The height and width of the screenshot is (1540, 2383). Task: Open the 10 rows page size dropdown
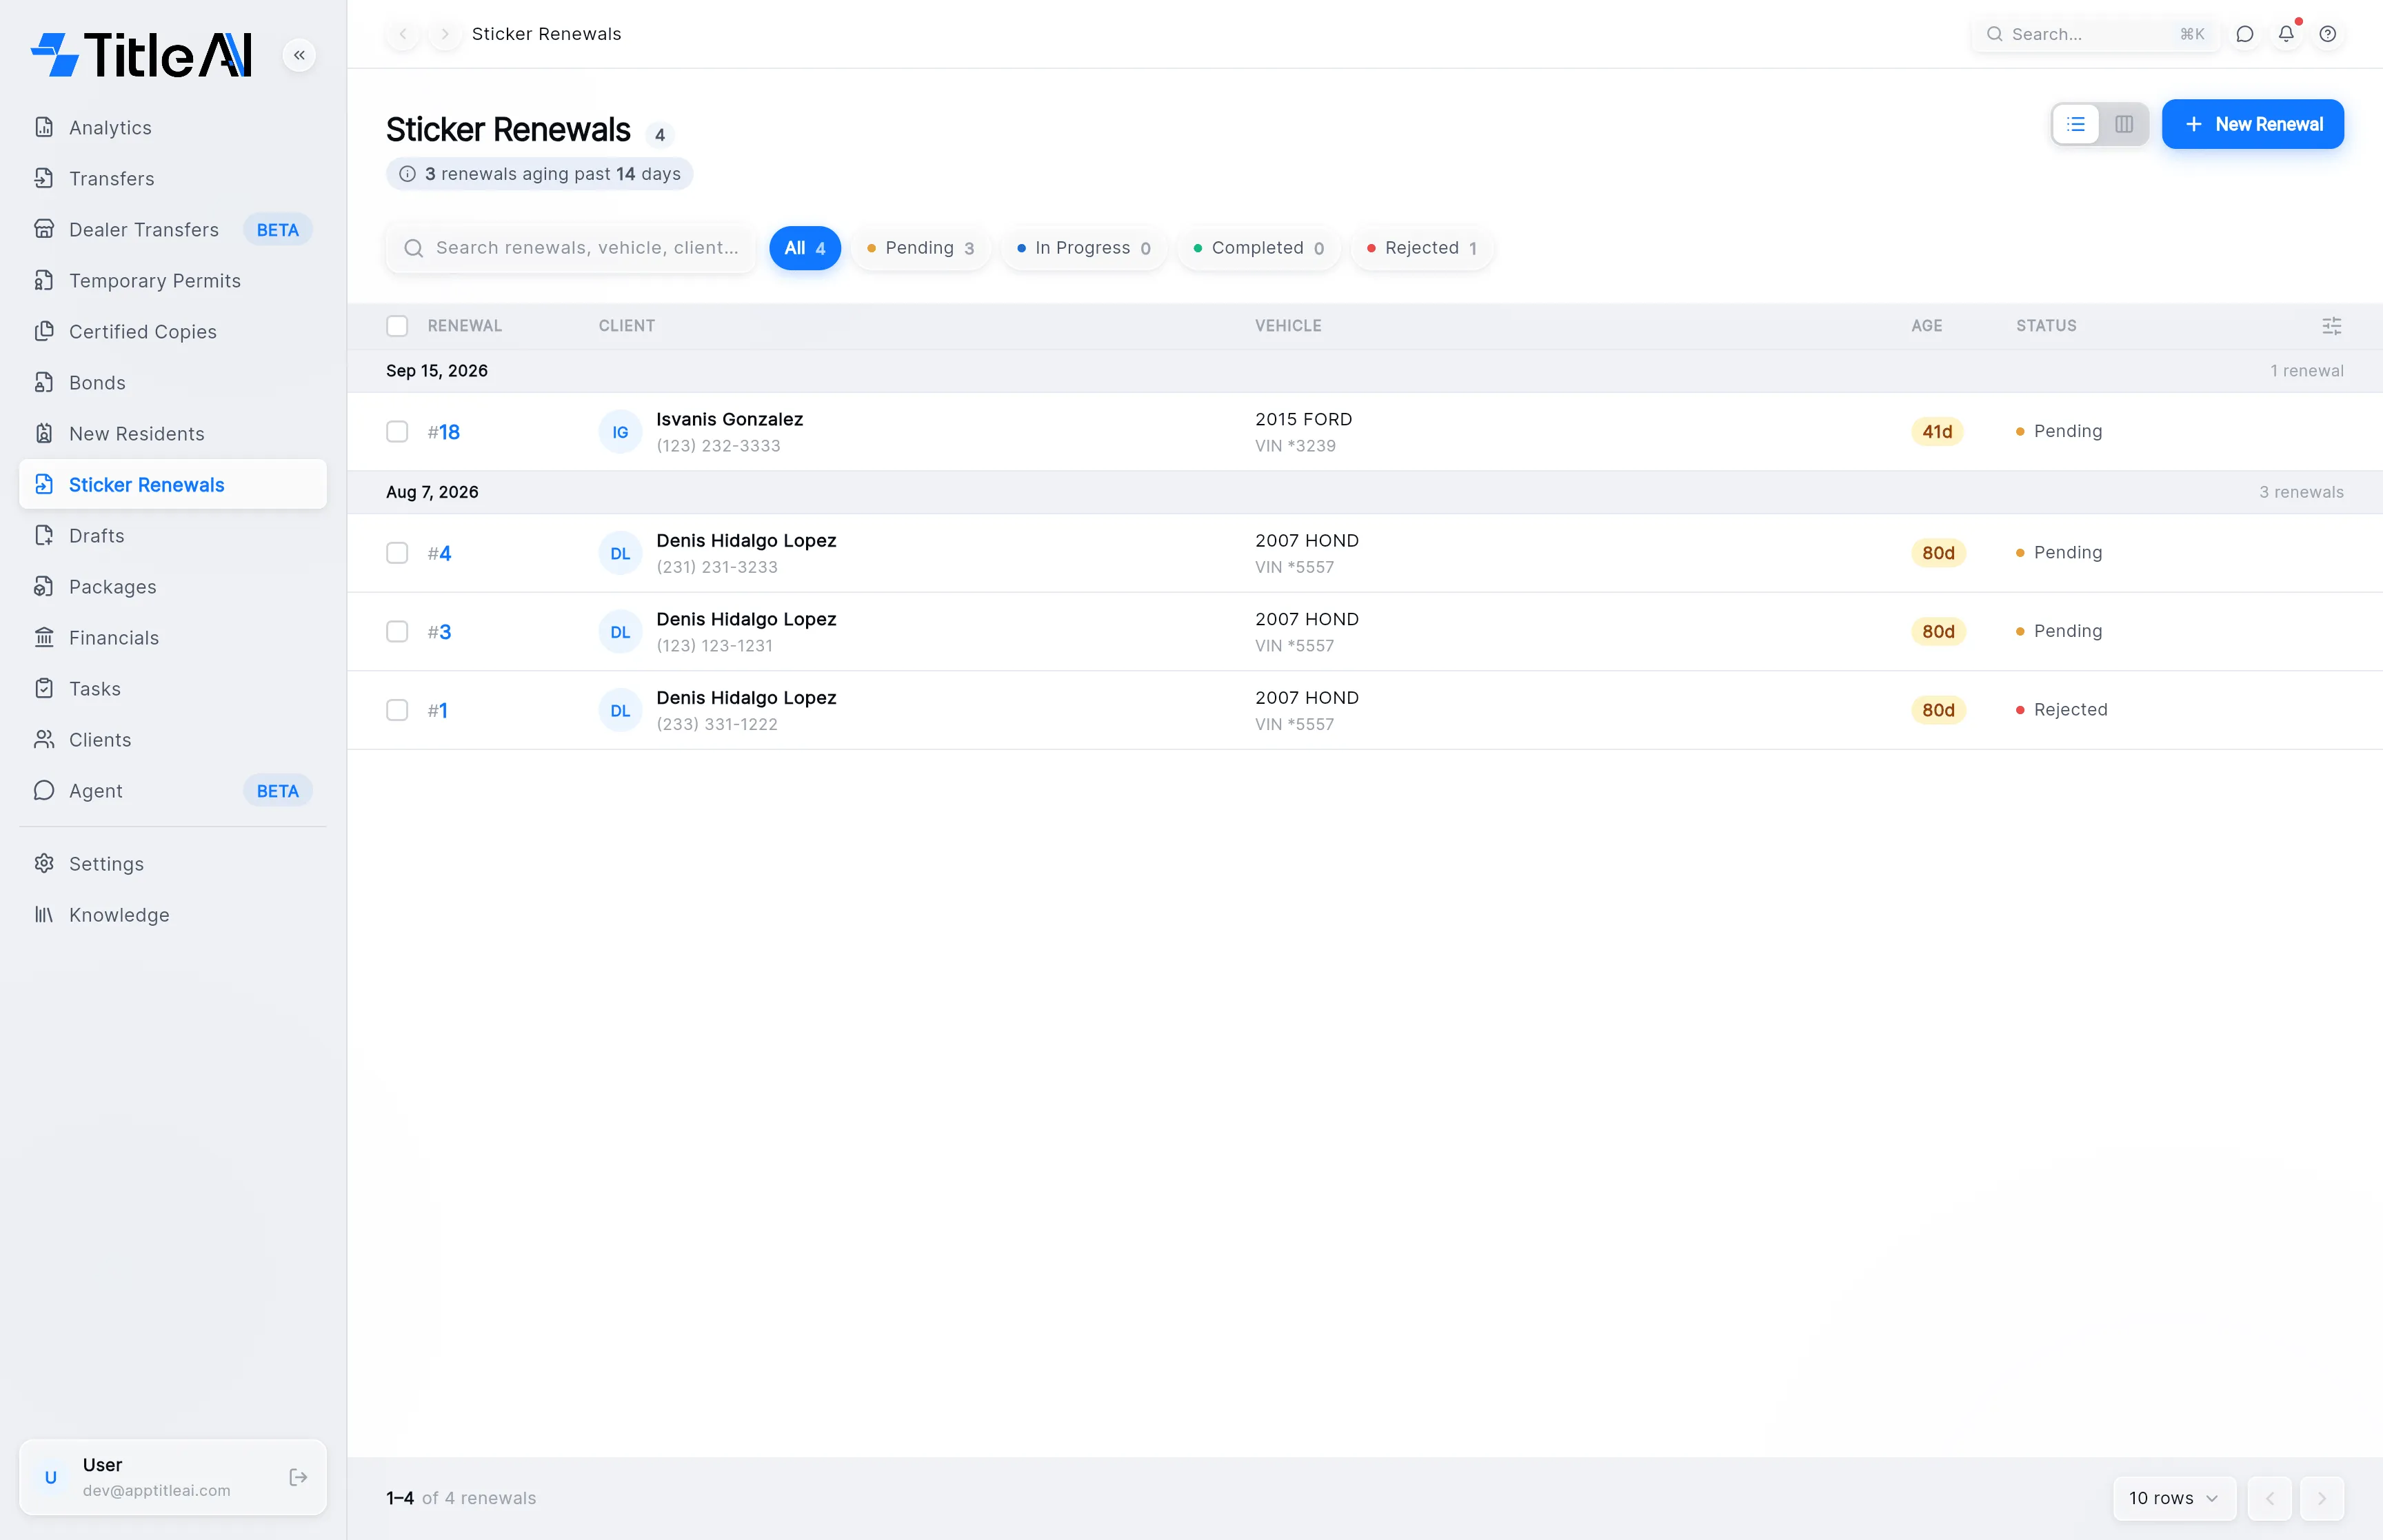2174,1498
